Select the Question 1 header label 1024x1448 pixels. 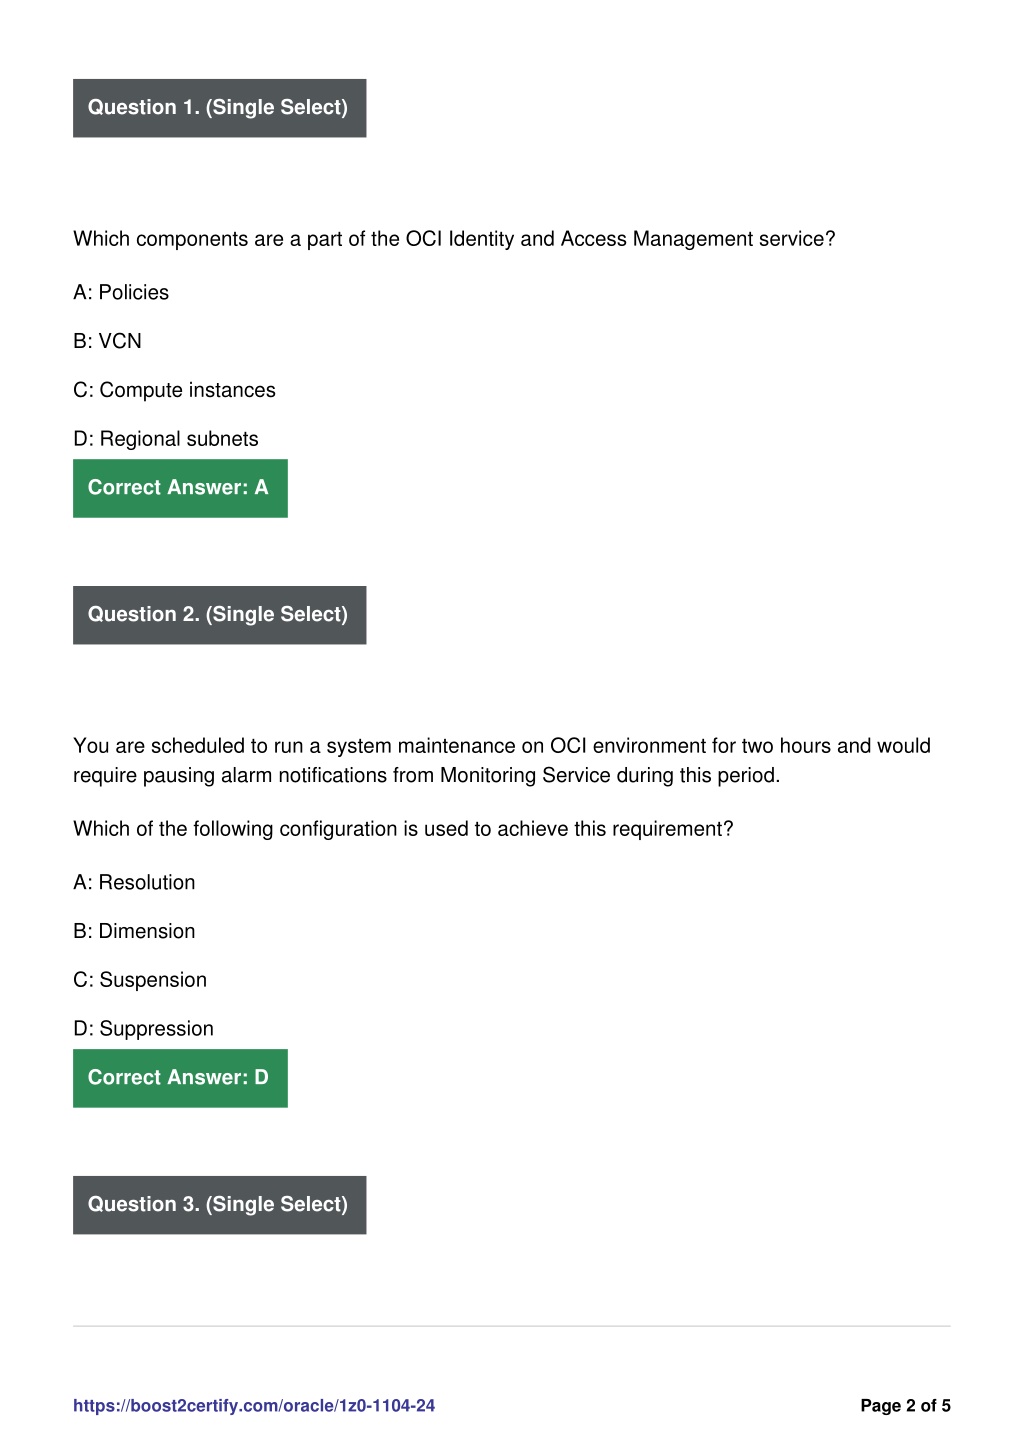pos(219,108)
